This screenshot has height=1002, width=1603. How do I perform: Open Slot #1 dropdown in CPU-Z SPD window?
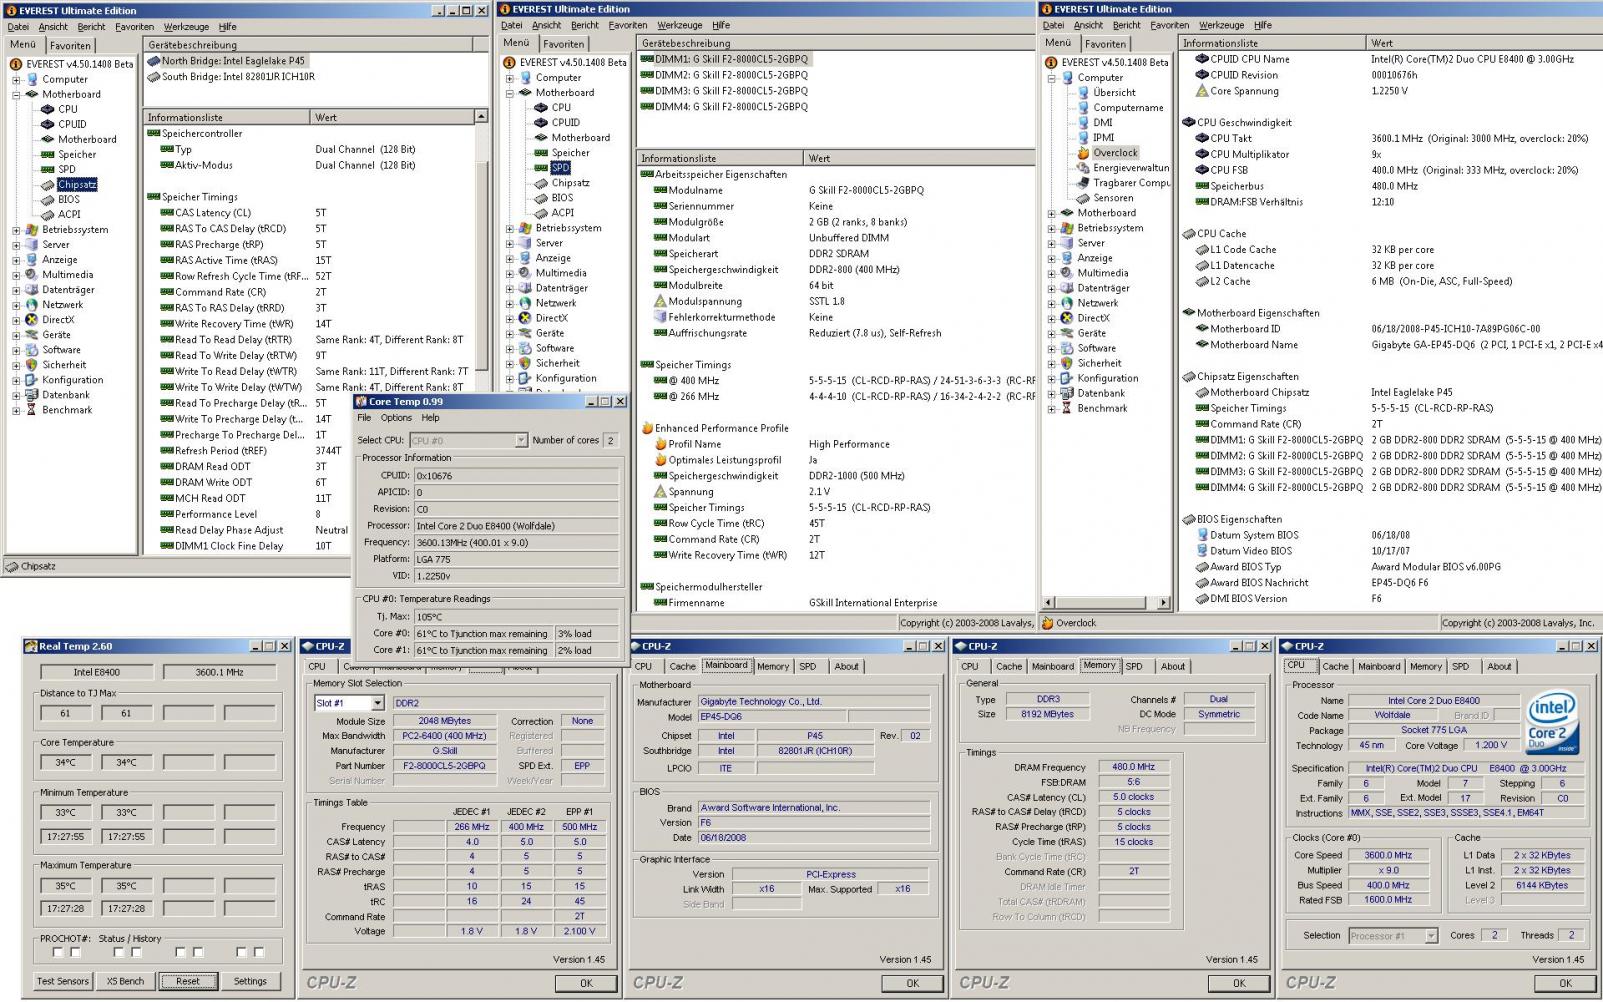point(377,703)
